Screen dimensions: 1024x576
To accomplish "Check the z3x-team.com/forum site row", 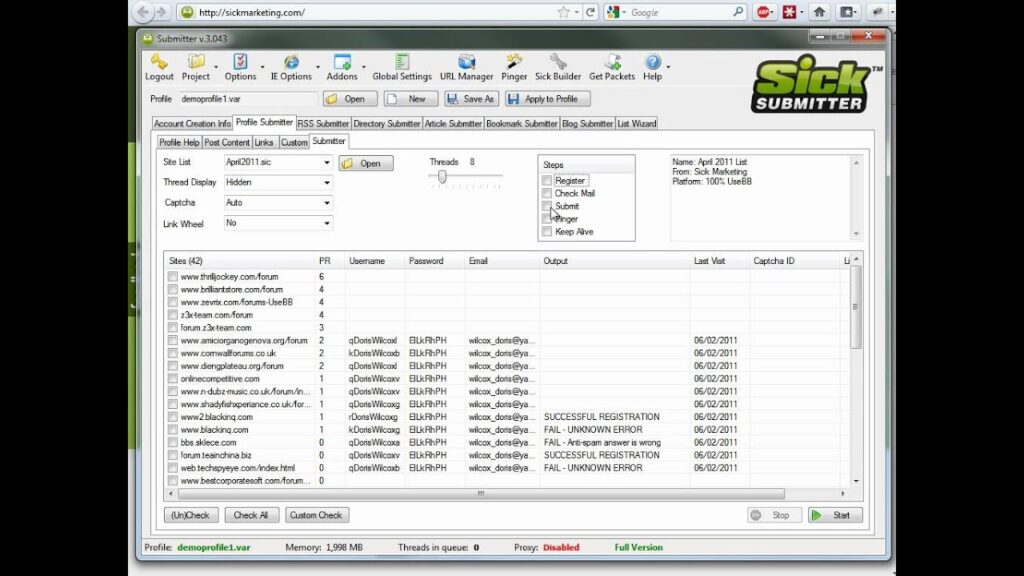I will click(172, 315).
